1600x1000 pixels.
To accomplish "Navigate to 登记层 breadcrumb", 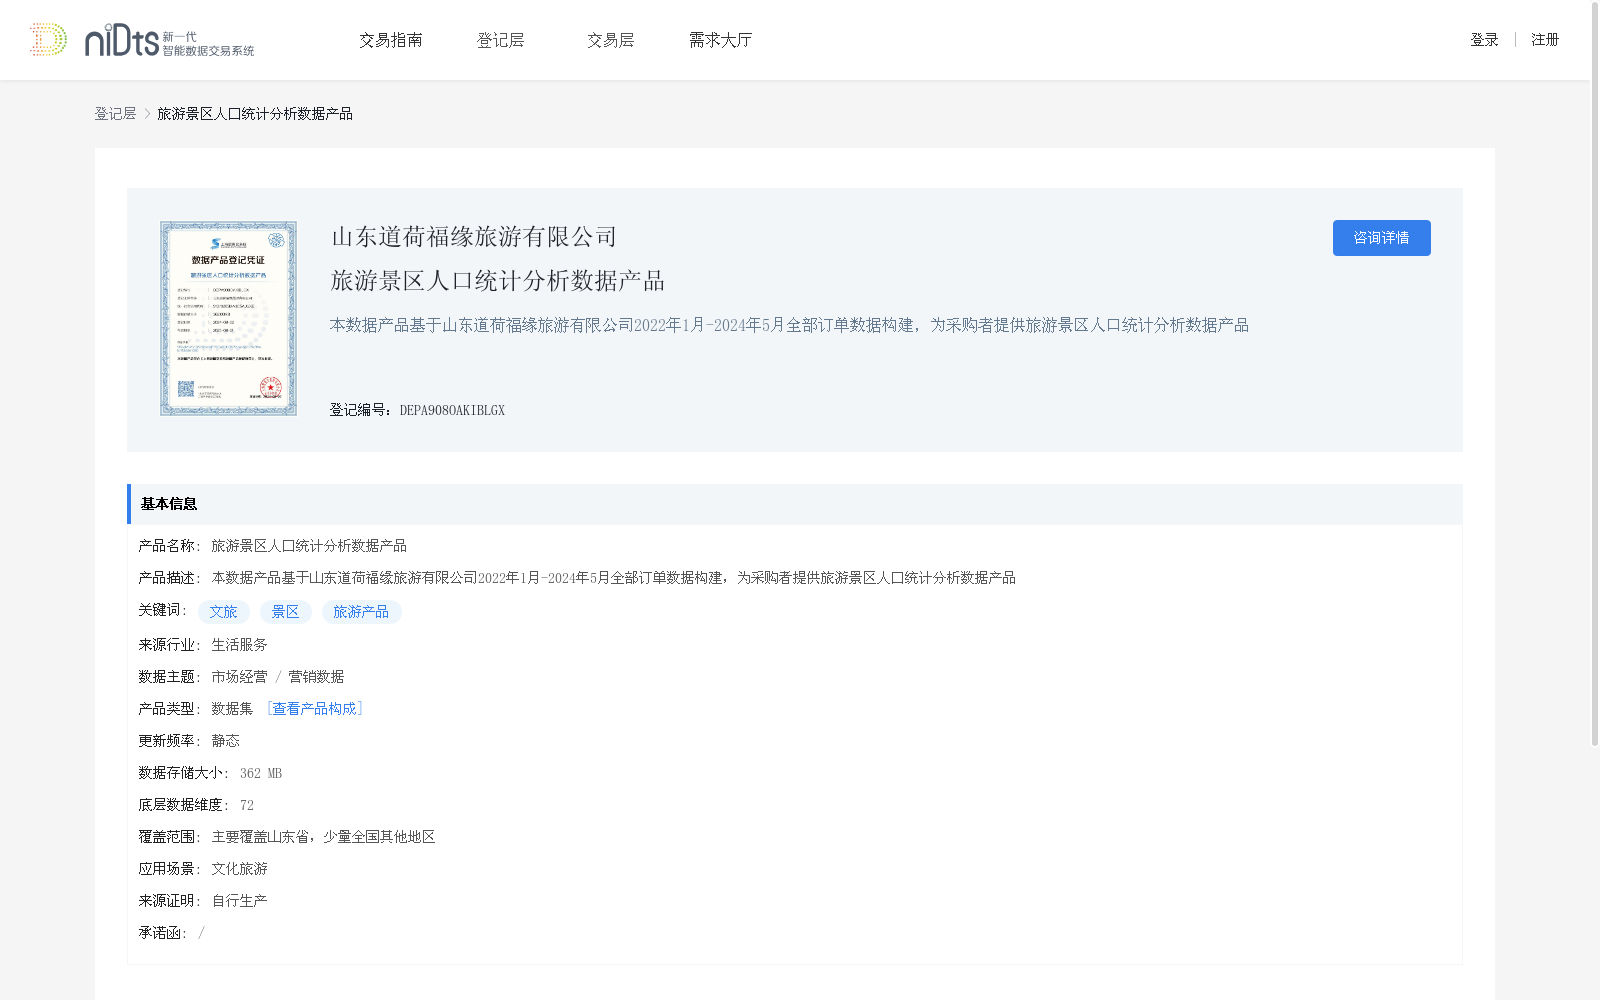I will point(115,114).
